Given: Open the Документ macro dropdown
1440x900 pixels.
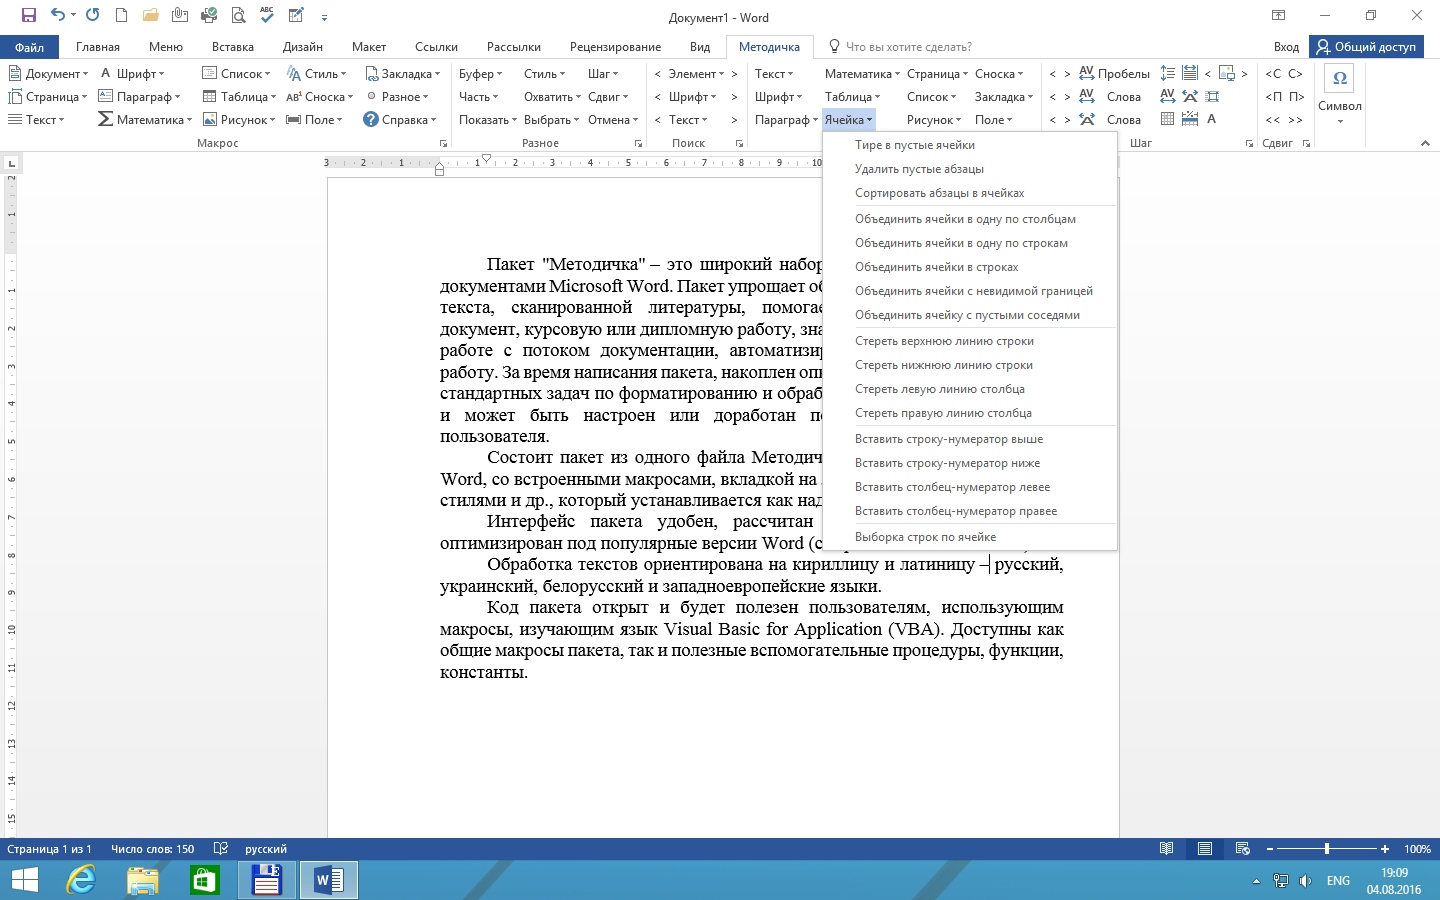Looking at the screenshot, I should [x=48, y=73].
